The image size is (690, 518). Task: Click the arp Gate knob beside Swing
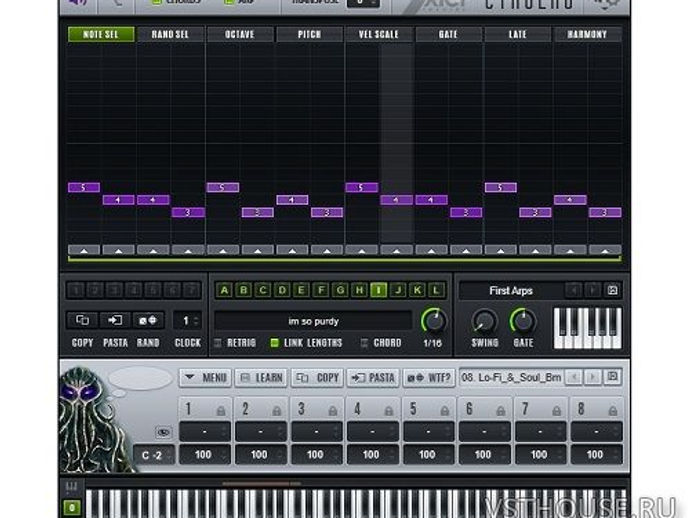point(523,321)
